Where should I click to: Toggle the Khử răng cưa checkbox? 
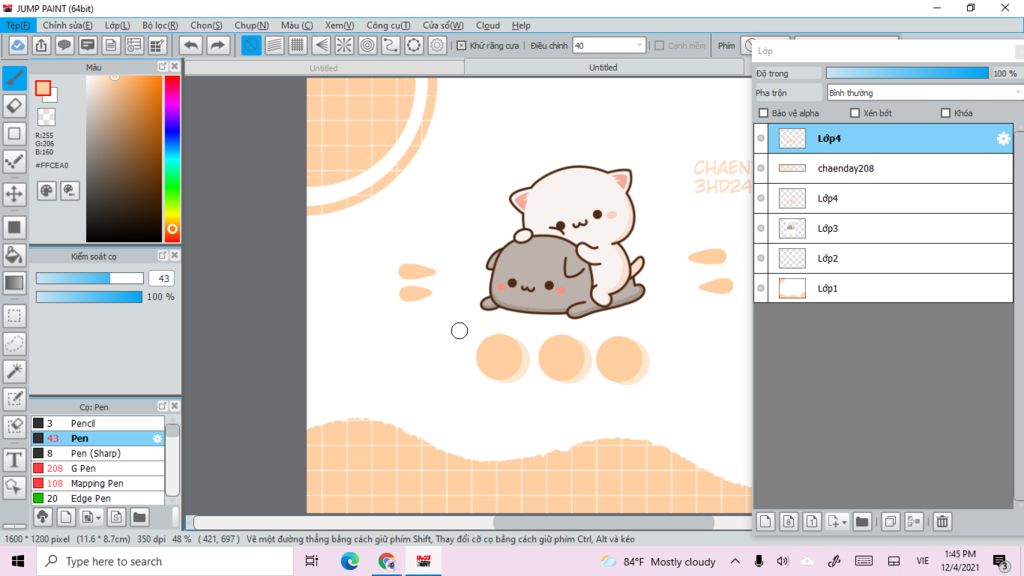click(461, 46)
